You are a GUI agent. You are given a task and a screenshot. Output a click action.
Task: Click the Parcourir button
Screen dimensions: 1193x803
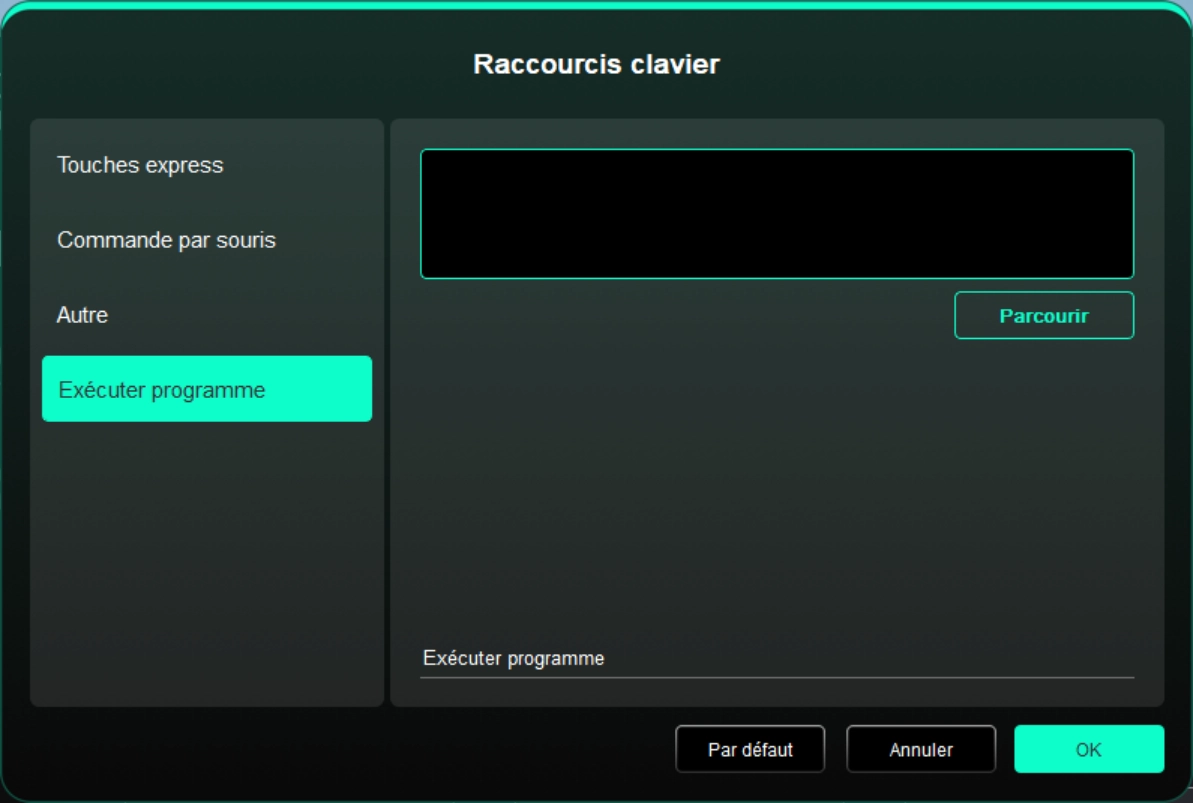tap(1043, 315)
